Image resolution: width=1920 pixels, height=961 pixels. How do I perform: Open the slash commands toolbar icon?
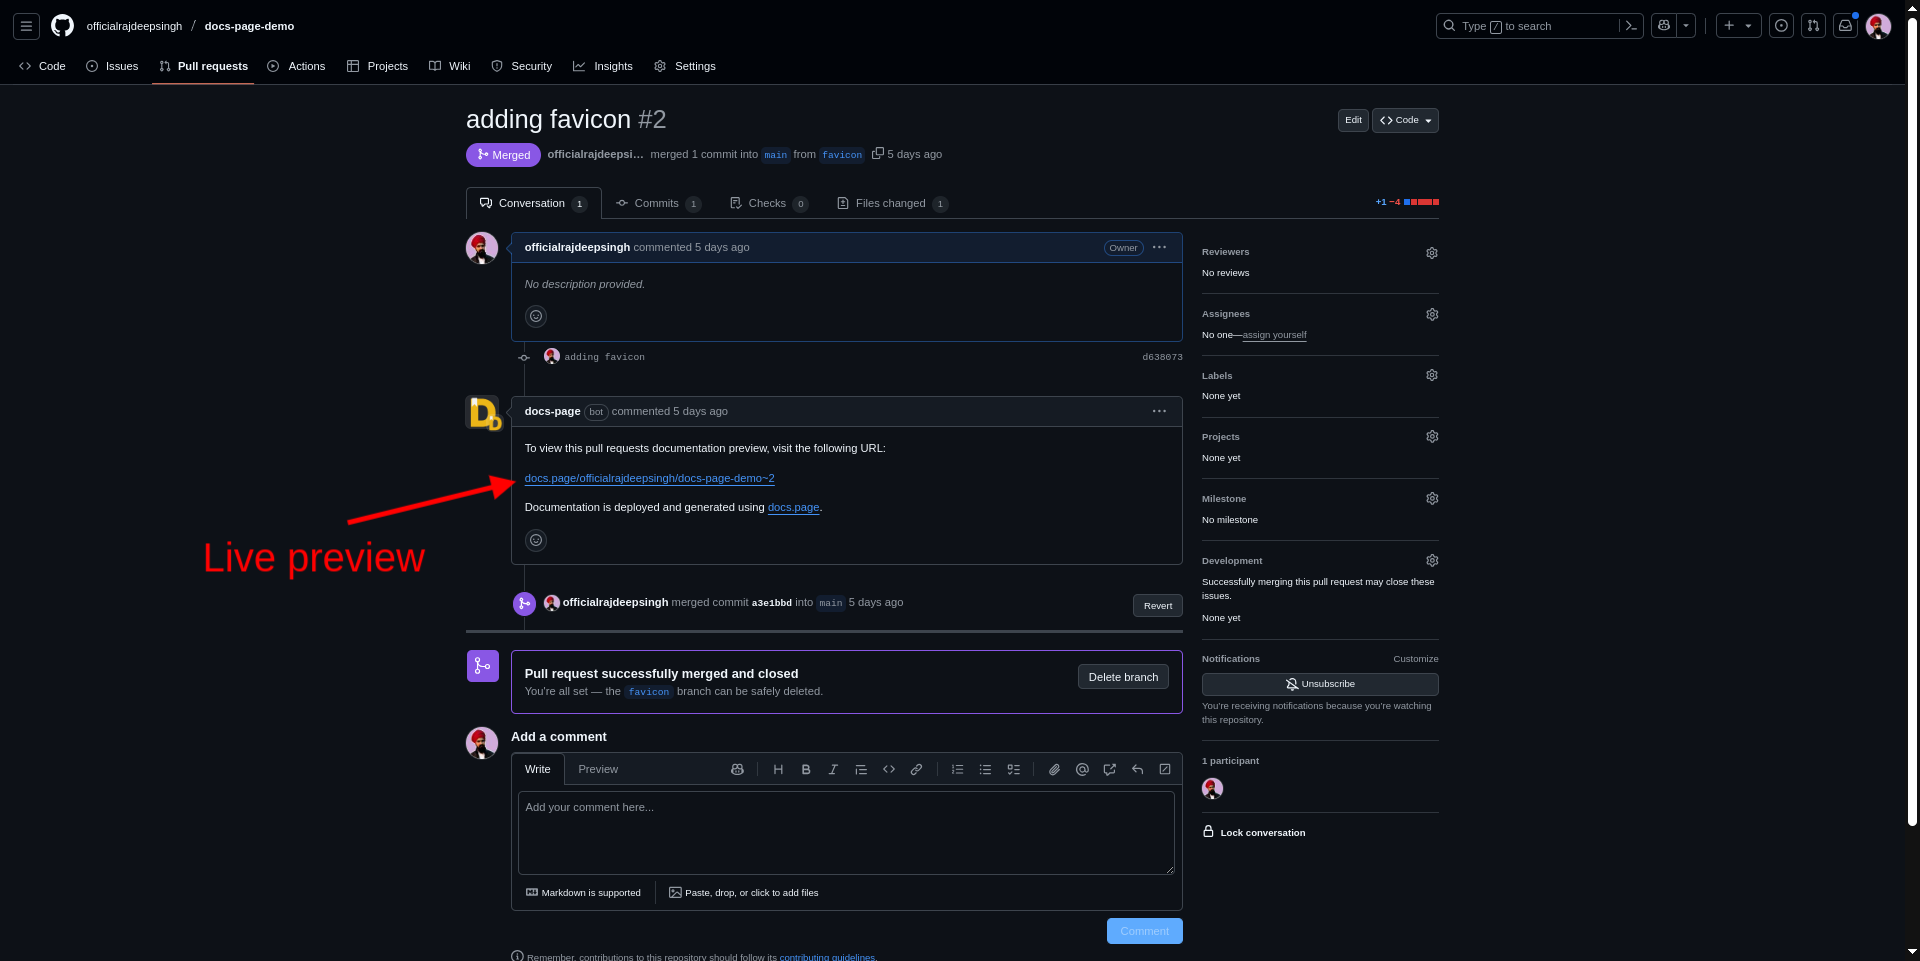pyautogui.click(x=1165, y=769)
